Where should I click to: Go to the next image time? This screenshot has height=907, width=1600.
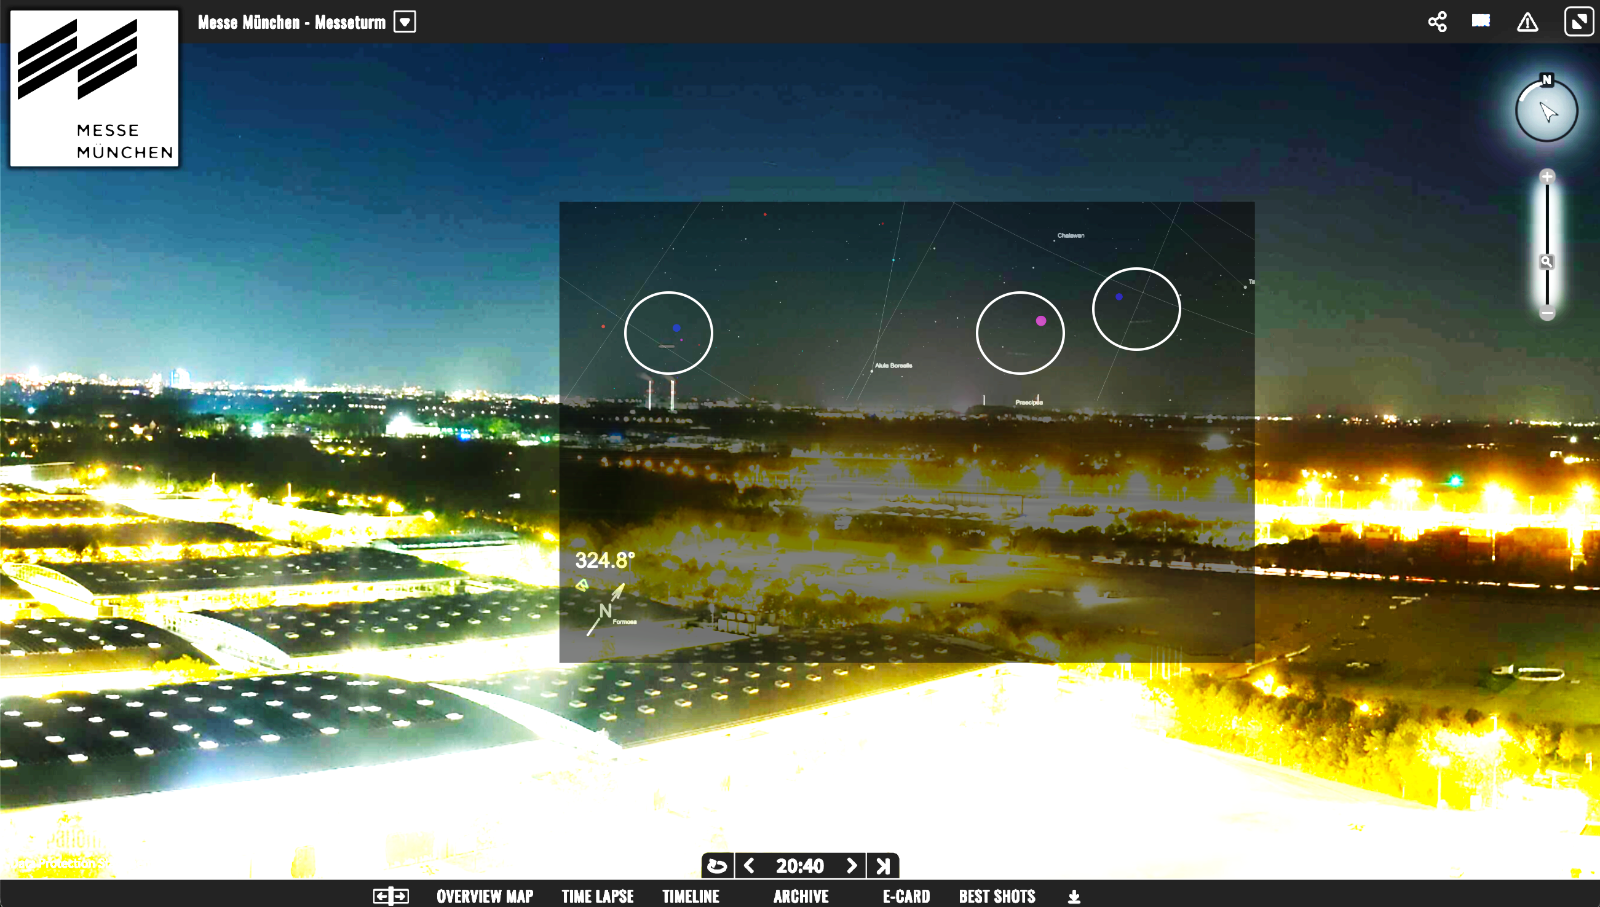852,866
